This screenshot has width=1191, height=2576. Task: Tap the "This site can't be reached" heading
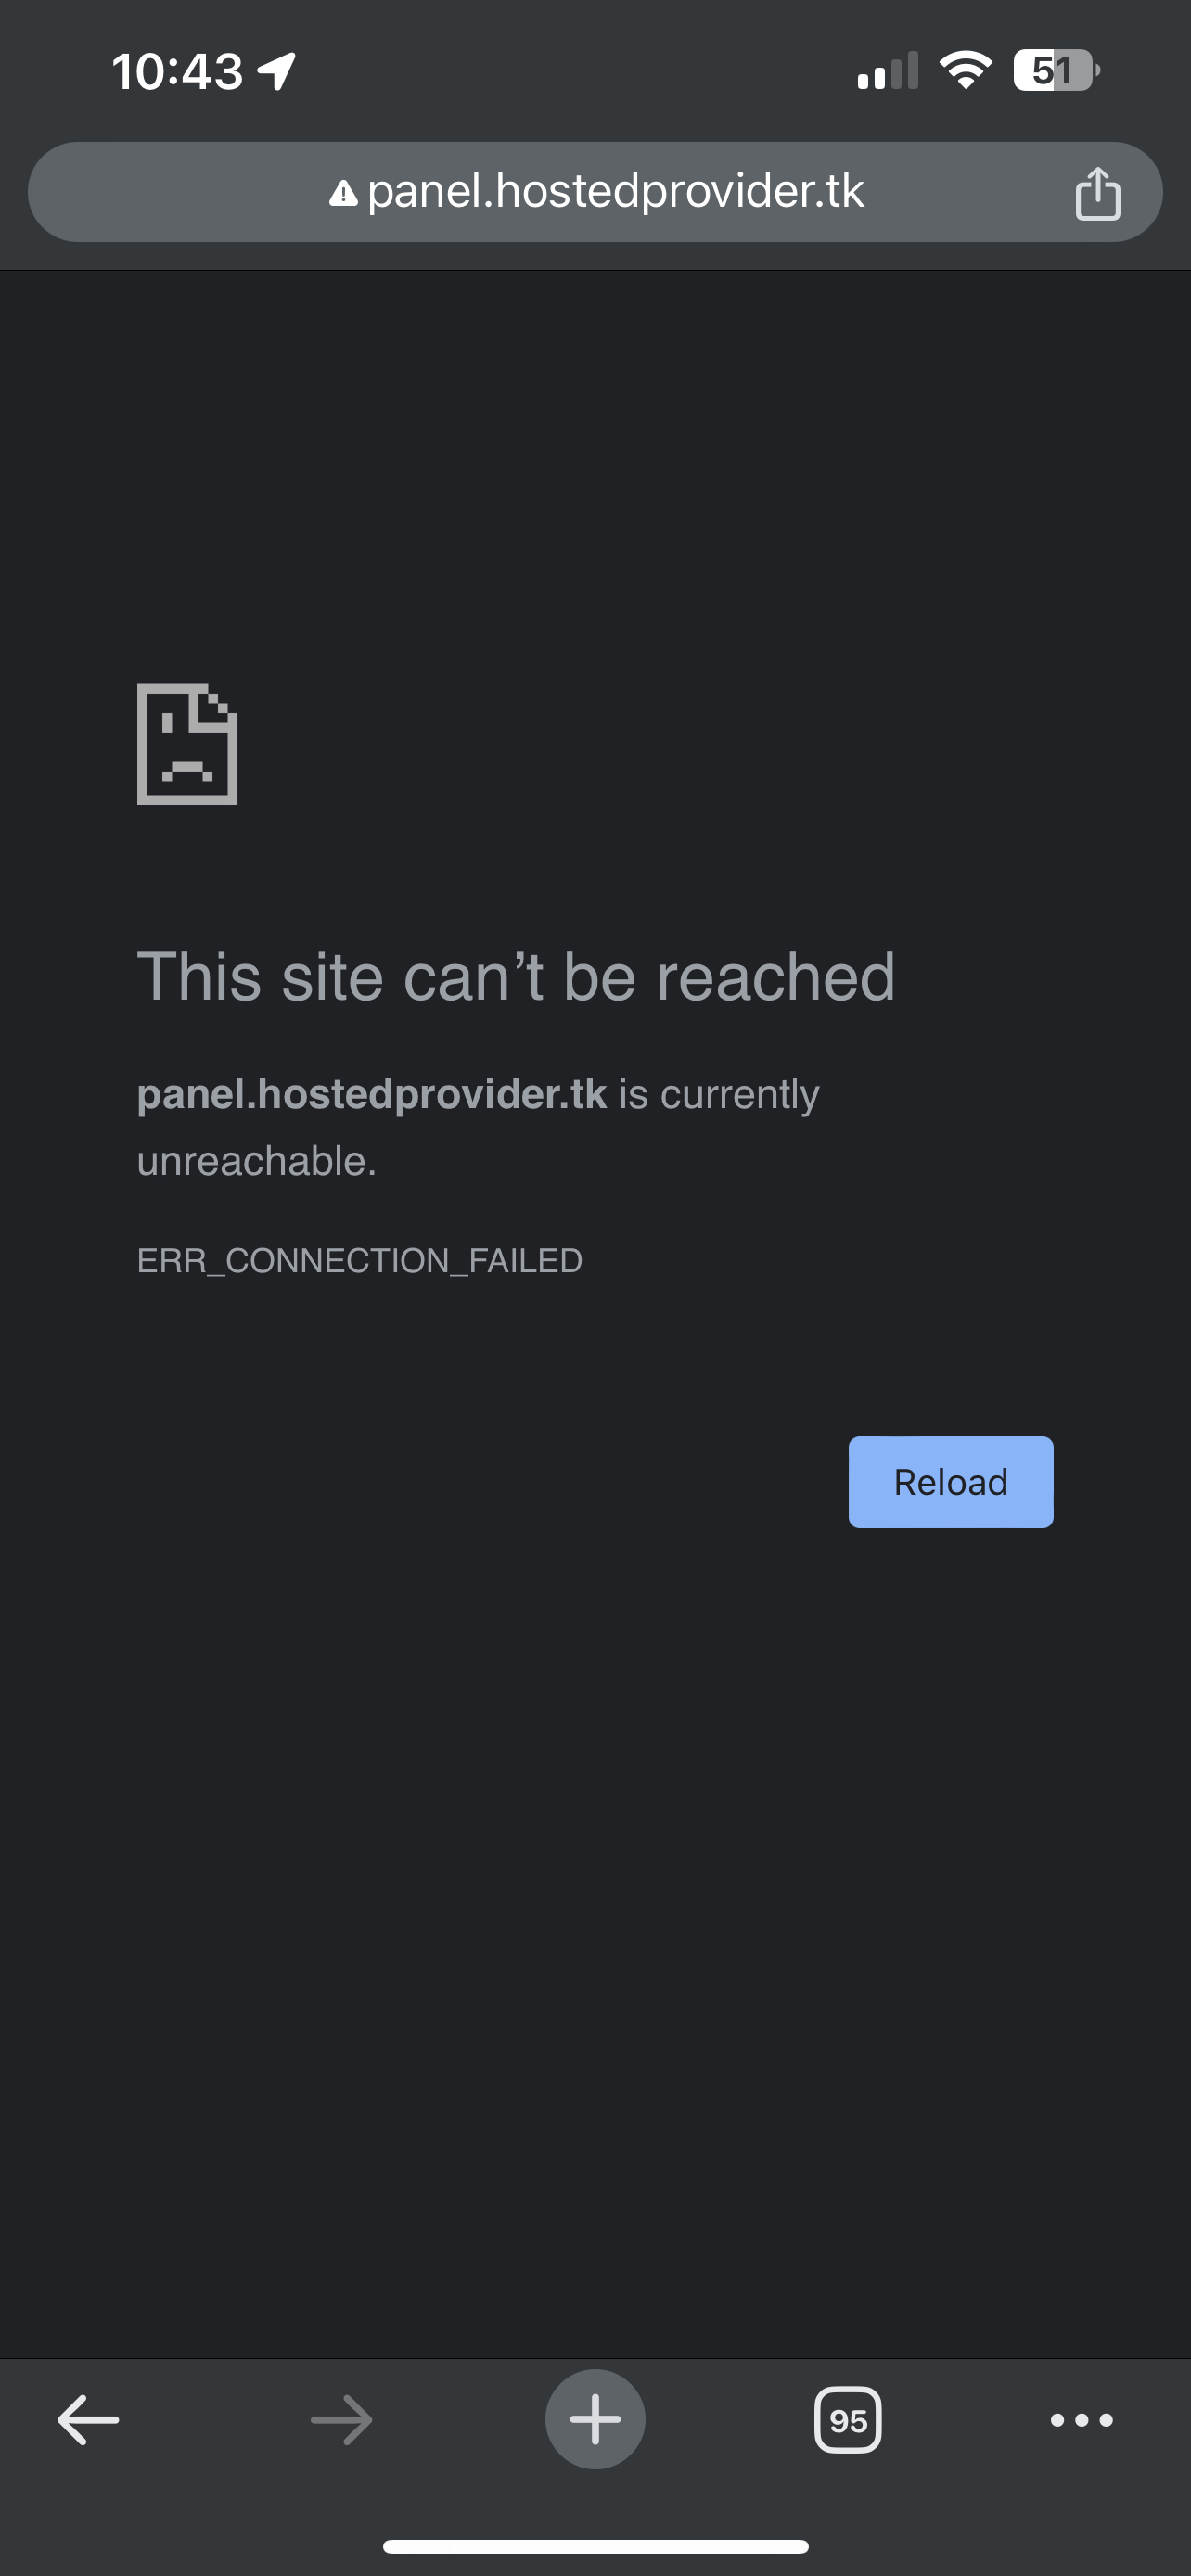(516, 976)
